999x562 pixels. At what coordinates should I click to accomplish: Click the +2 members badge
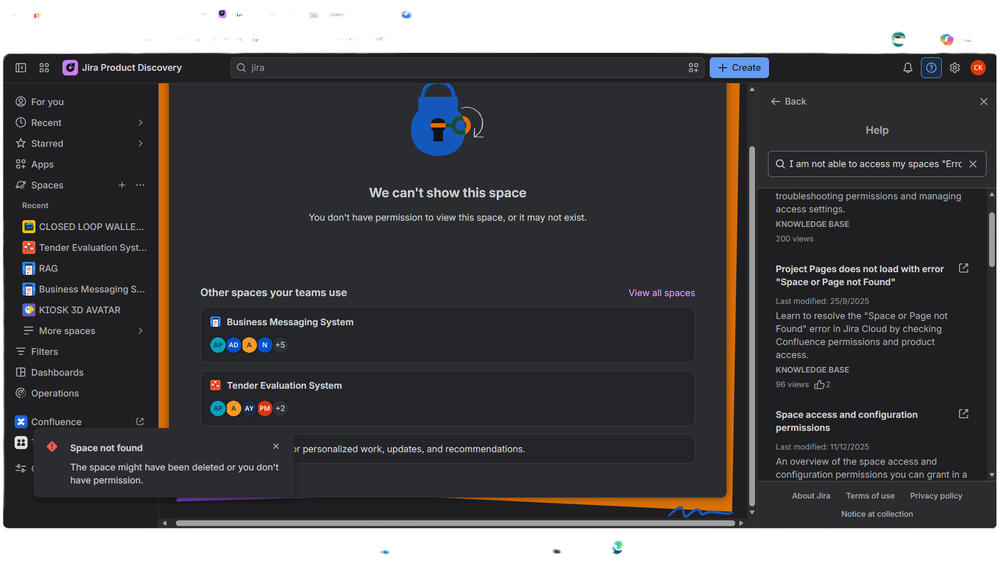pos(280,408)
